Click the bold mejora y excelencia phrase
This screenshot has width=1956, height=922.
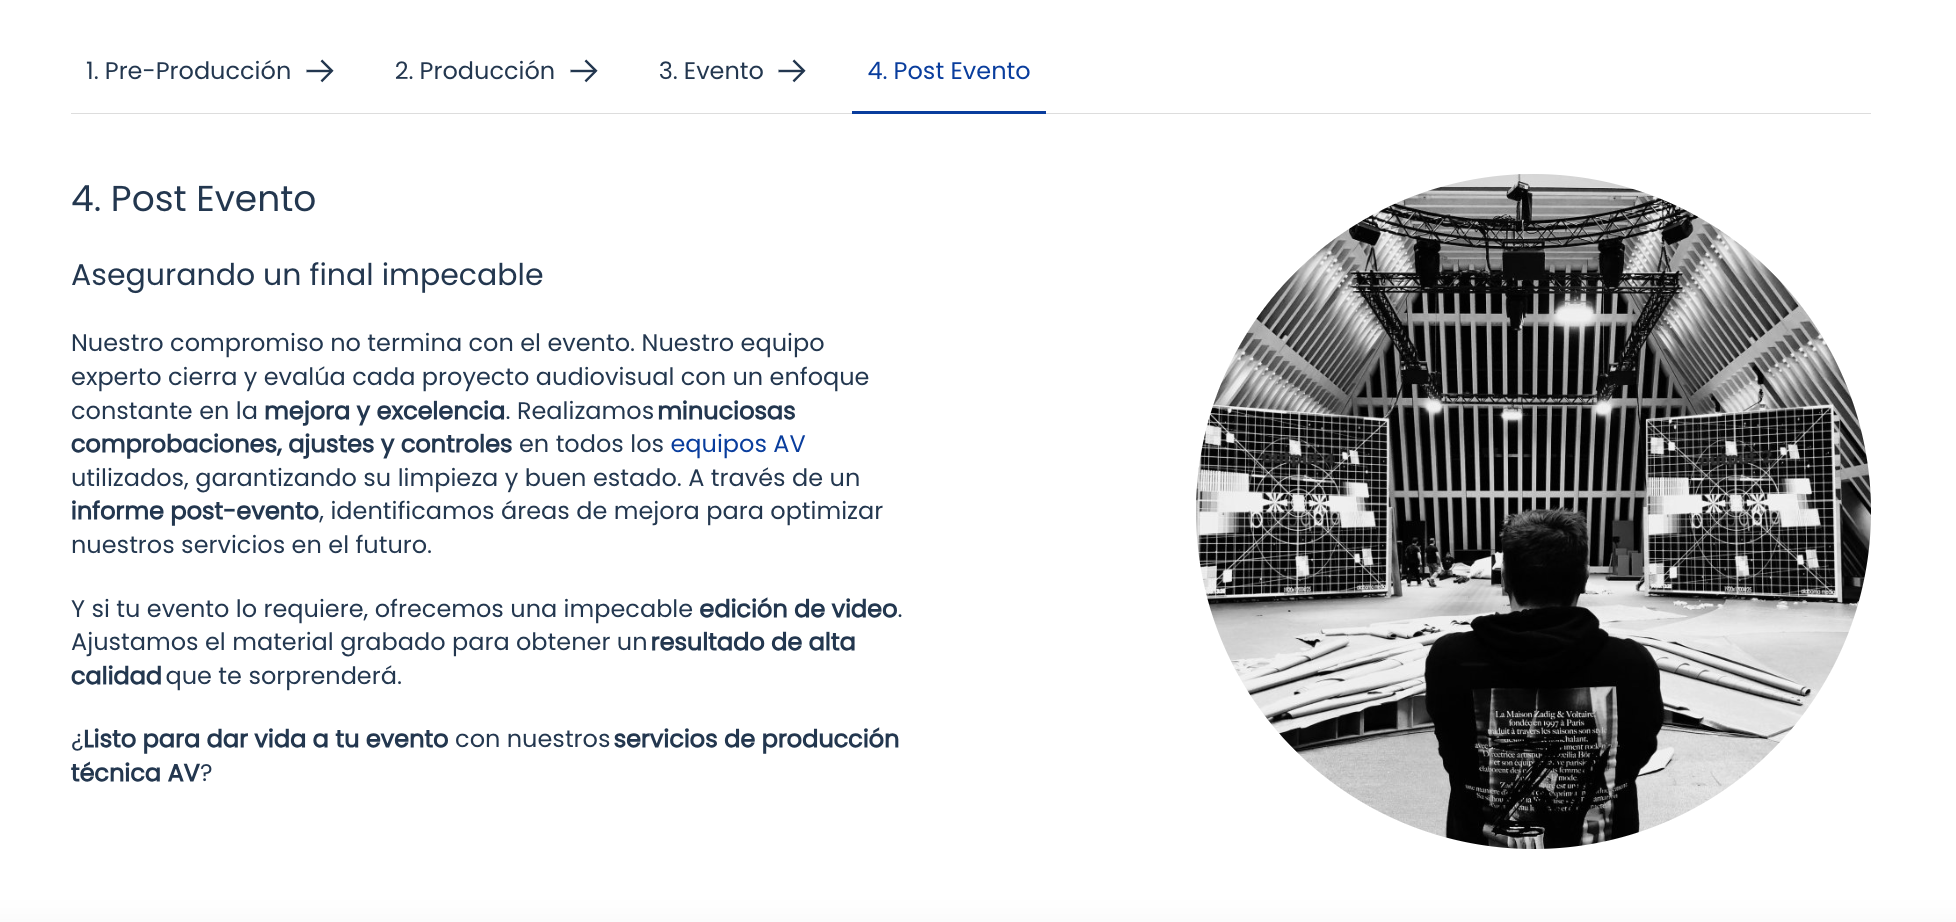point(385,411)
